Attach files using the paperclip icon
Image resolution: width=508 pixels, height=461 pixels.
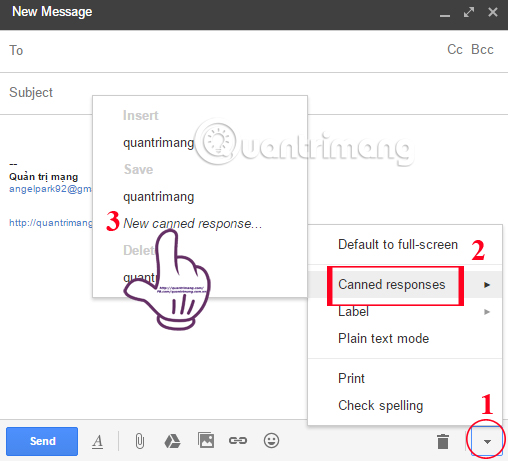[x=140, y=442]
